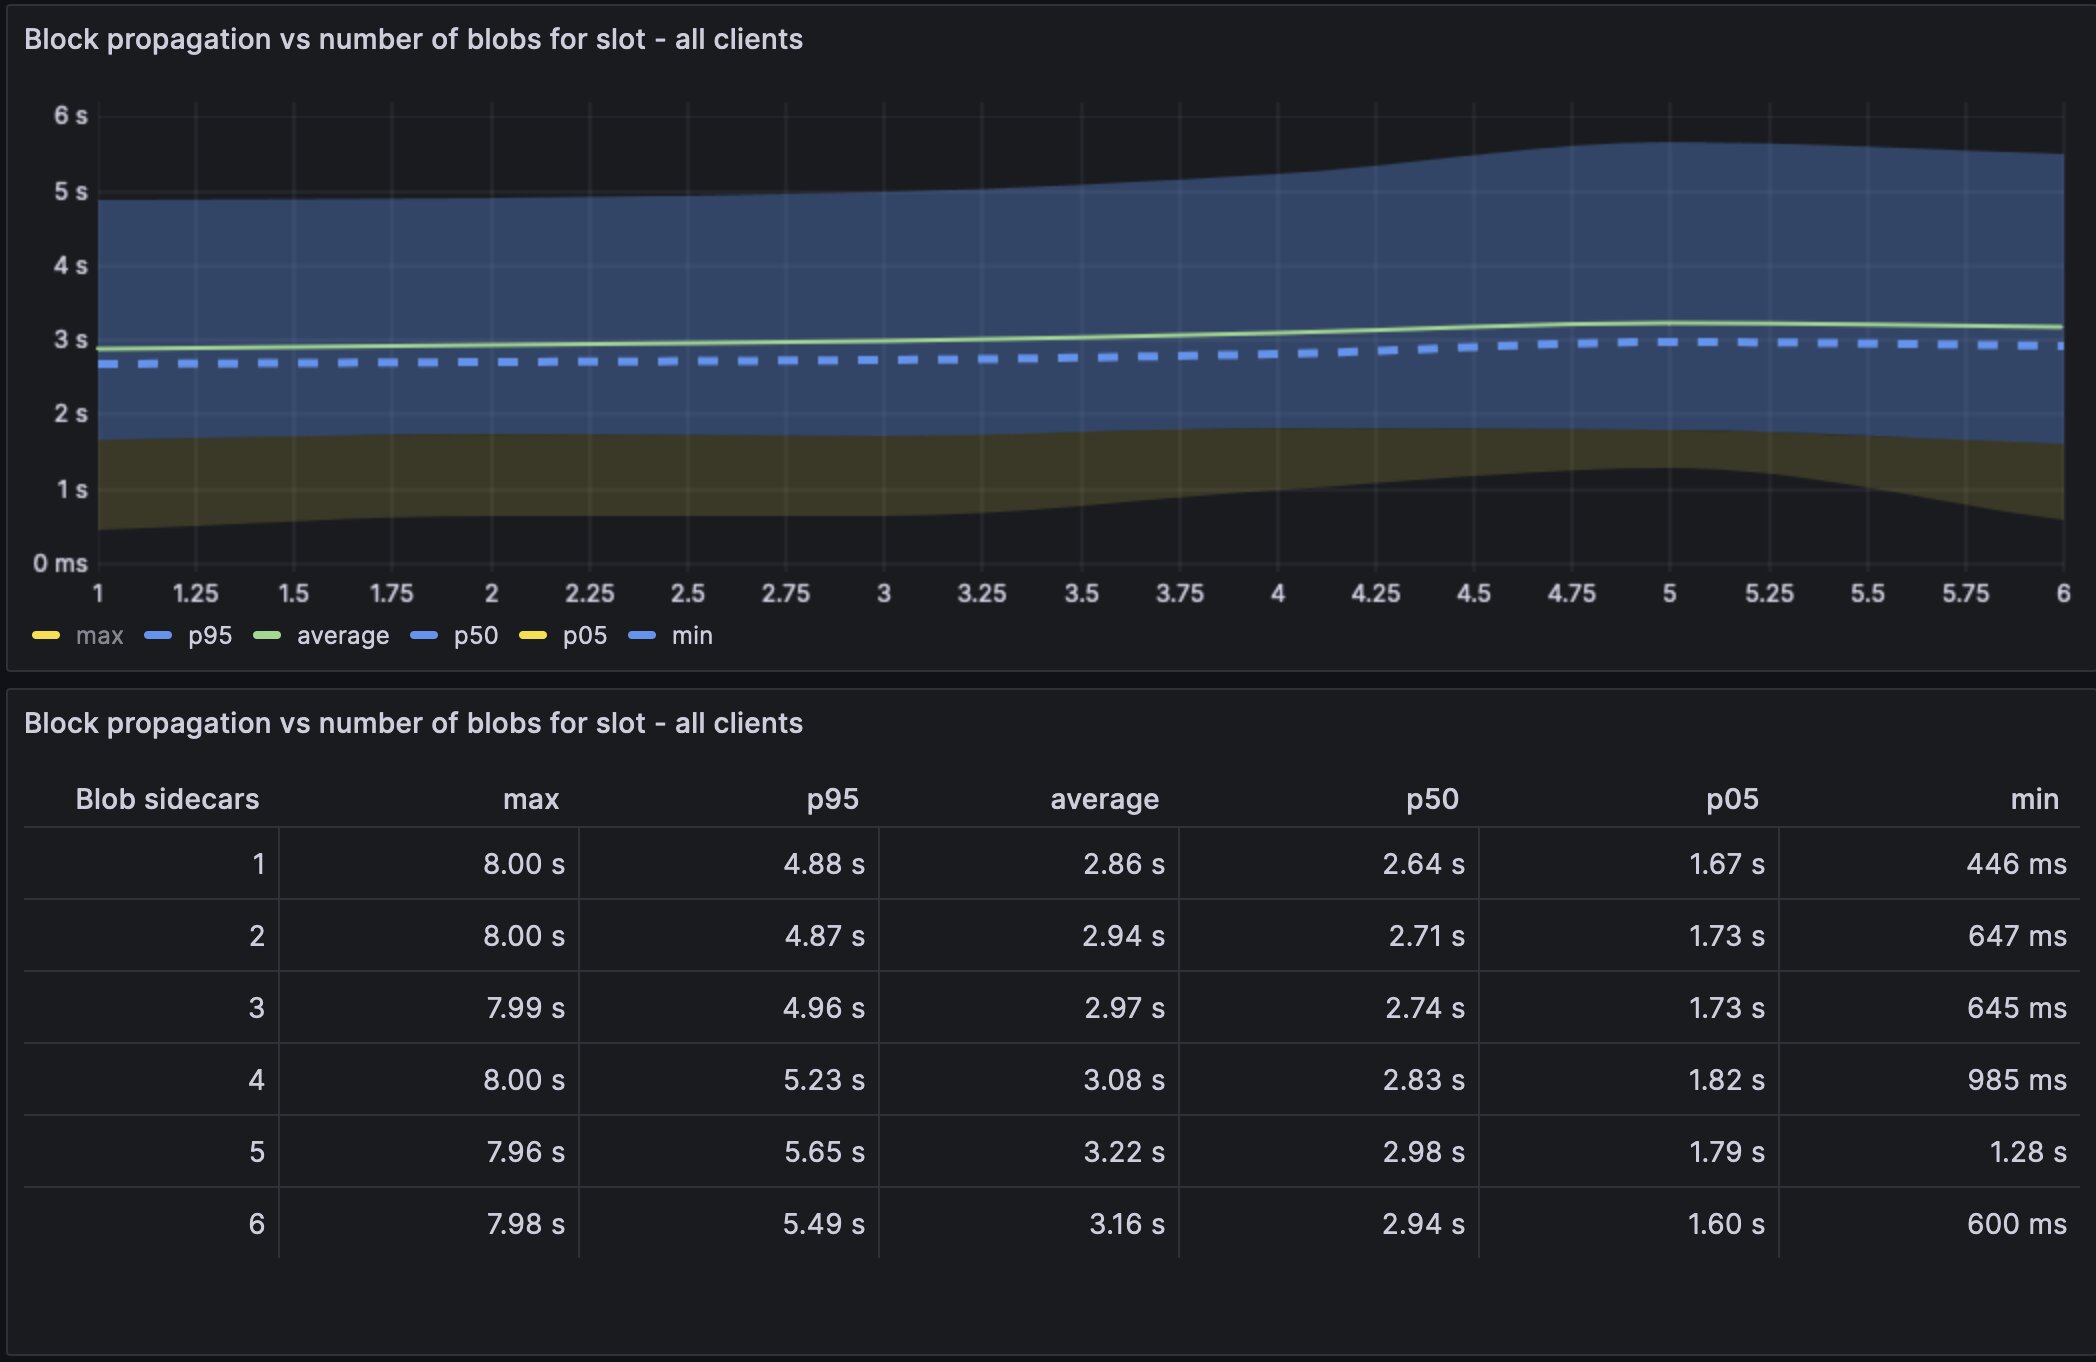Toggle p05 series via legend label
2096x1362 pixels.
pos(585,636)
